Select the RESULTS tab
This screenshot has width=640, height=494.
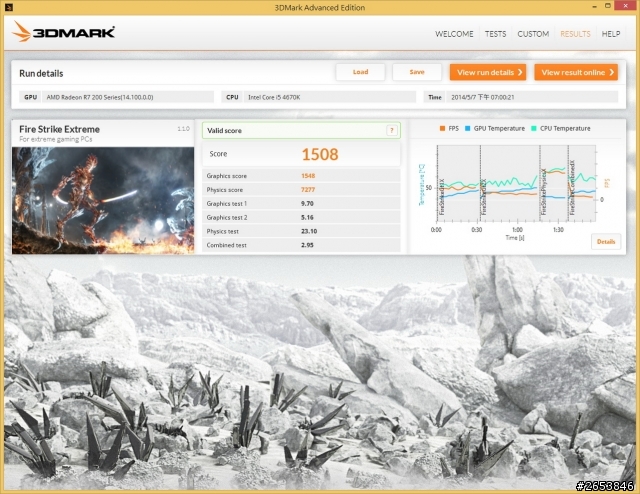pyautogui.click(x=575, y=34)
